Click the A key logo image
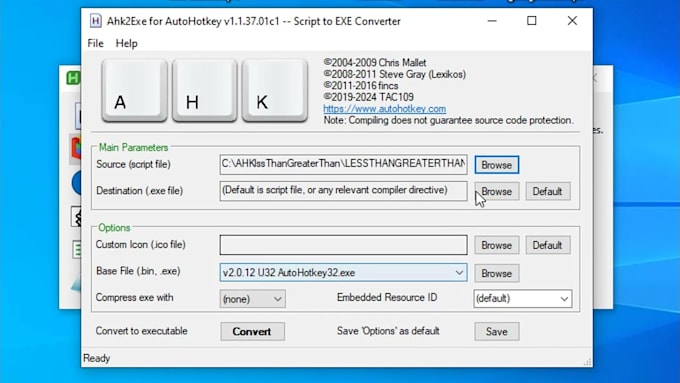680x383 pixels. pyautogui.click(x=134, y=90)
